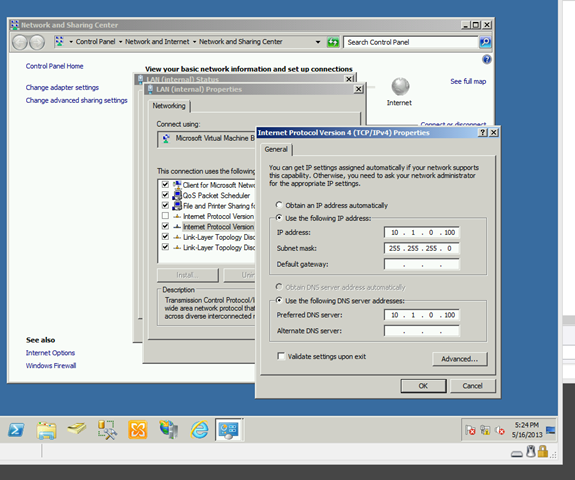Viewport: 575px width, 480px height.
Task: Toggle QoS Packet Scheduler checkbox
Action: click(x=165, y=195)
